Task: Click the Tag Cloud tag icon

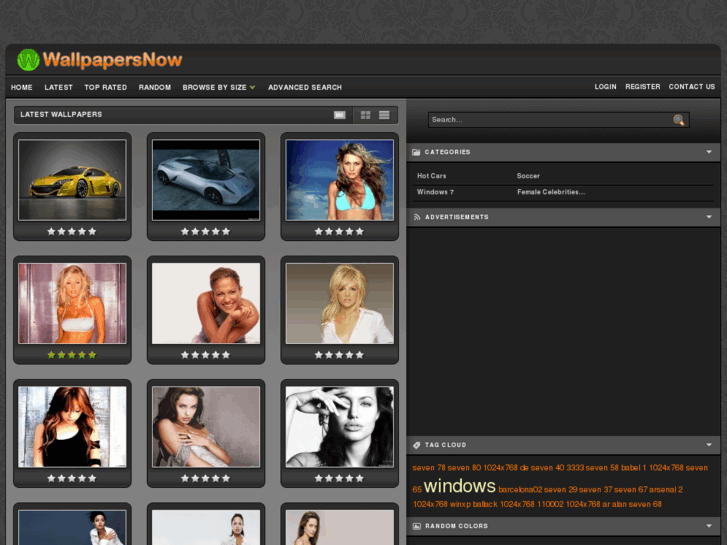Action: pyautogui.click(x=417, y=445)
